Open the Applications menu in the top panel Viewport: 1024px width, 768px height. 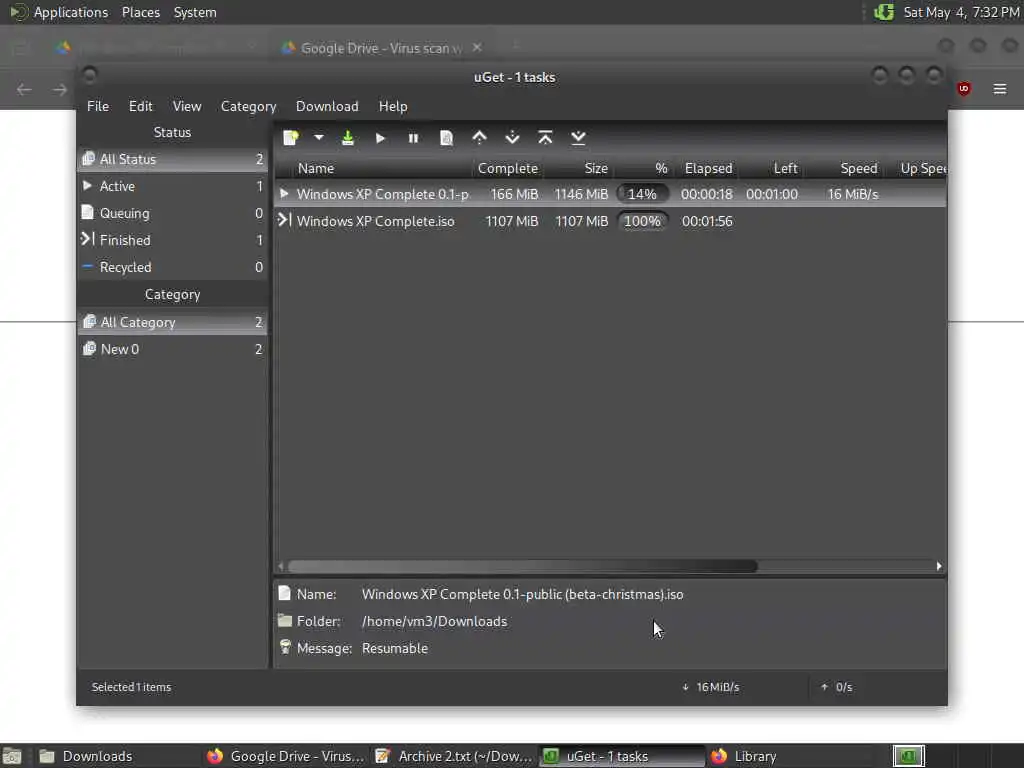(x=59, y=12)
